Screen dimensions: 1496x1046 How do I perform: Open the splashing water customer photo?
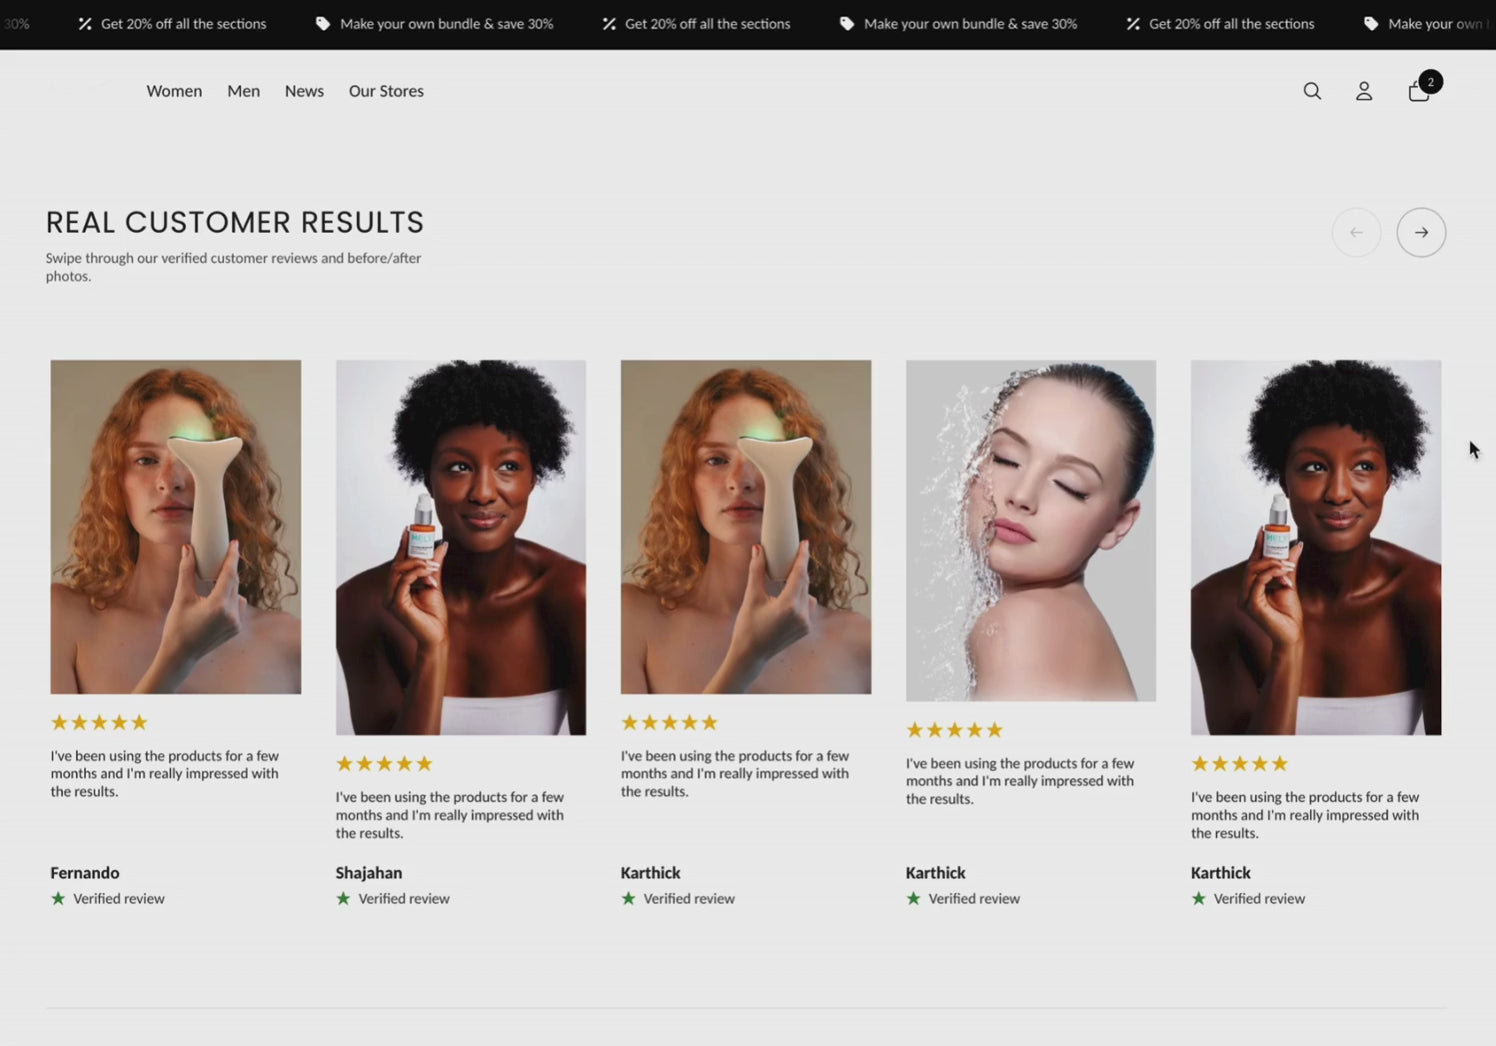coord(1030,529)
